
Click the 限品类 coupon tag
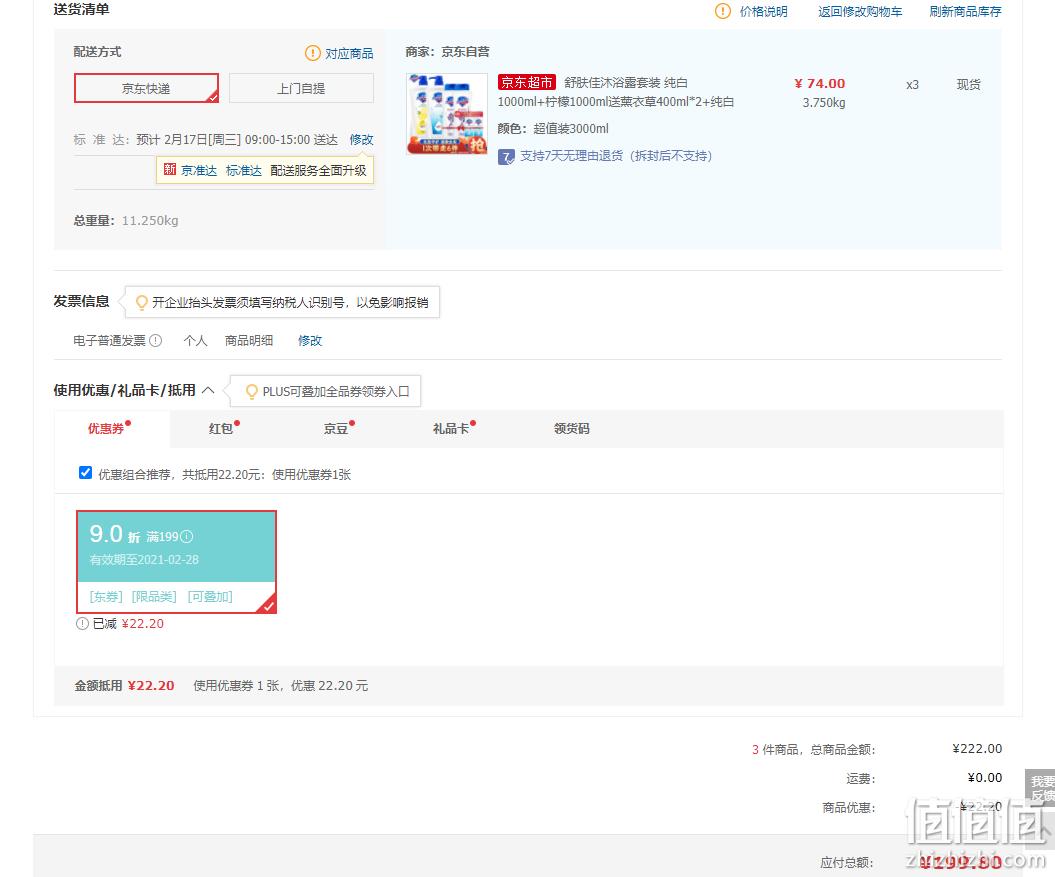(154, 596)
